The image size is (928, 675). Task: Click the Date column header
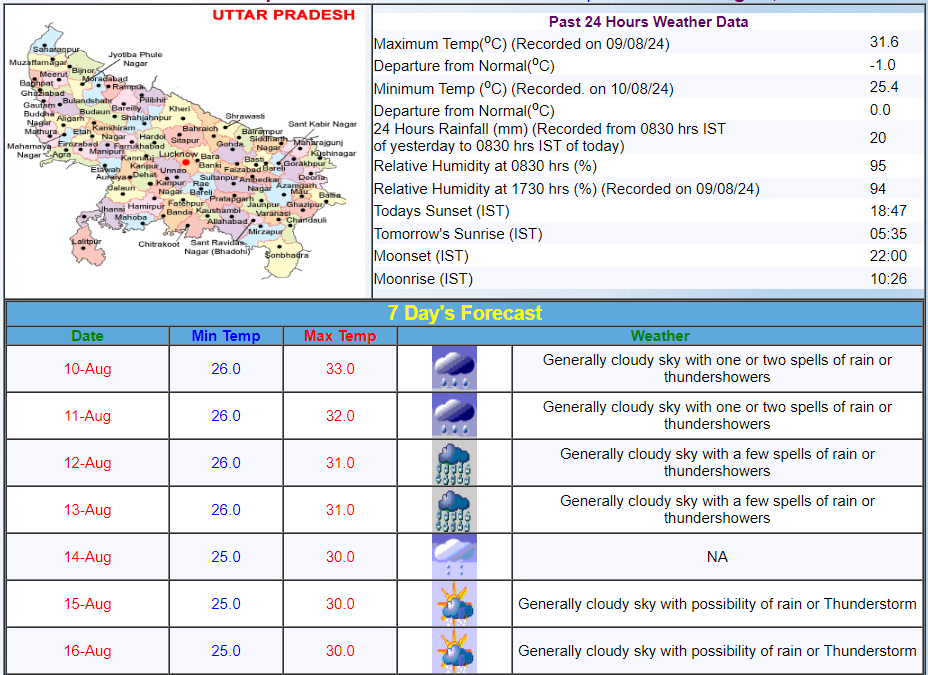click(87, 336)
